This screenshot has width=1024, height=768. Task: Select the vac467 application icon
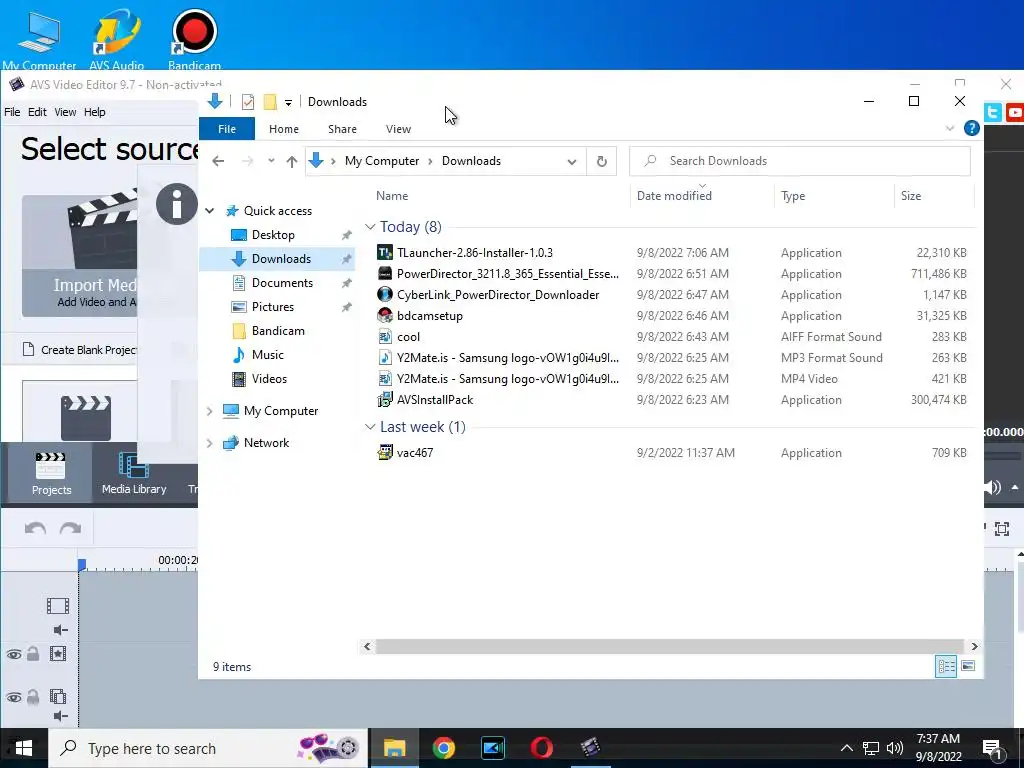tap(385, 452)
